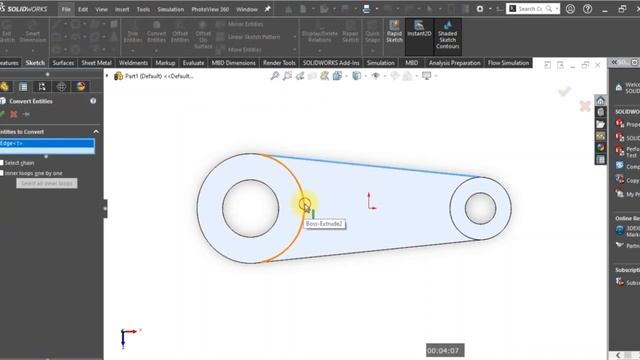This screenshot has width=640, height=360.
Task: Open Display Style cube icon
Action: coord(356,76)
